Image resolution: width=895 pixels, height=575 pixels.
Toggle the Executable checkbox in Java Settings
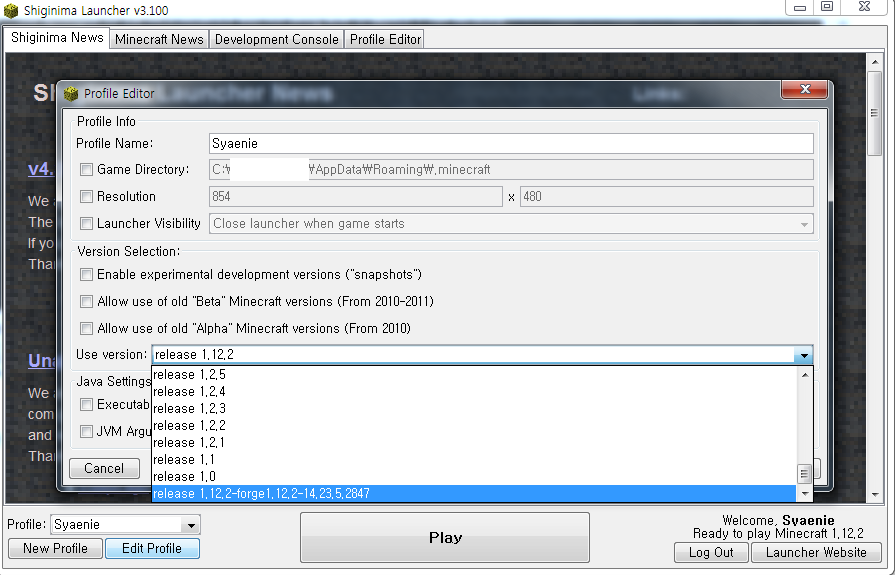(x=86, y=405)
